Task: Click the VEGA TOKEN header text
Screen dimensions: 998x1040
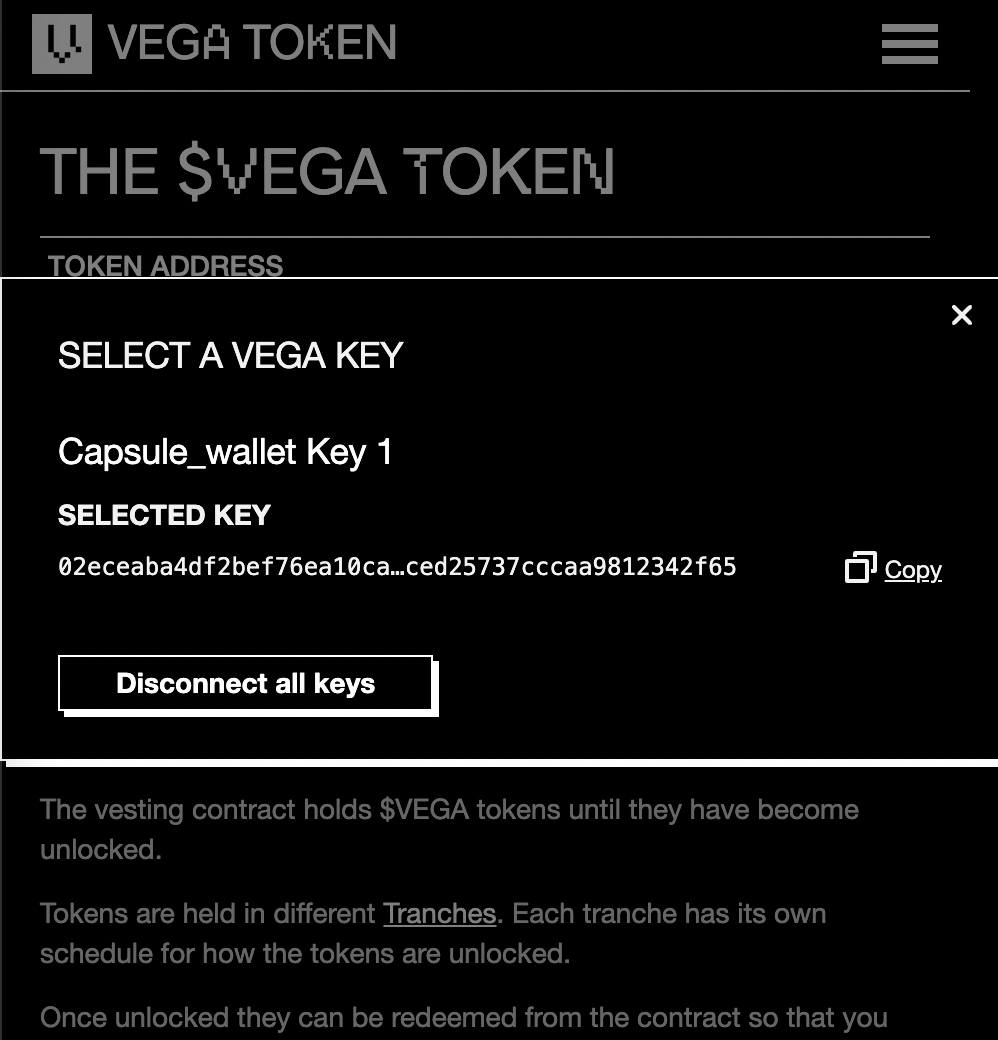Action: [x=255, y=43]
